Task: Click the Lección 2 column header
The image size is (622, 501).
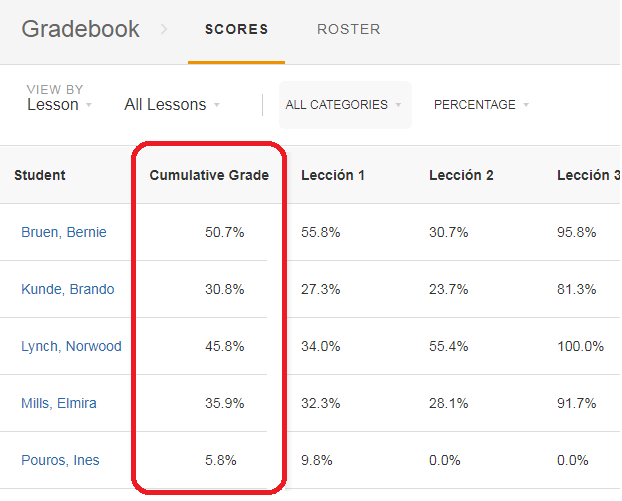Action: (461, 175)
